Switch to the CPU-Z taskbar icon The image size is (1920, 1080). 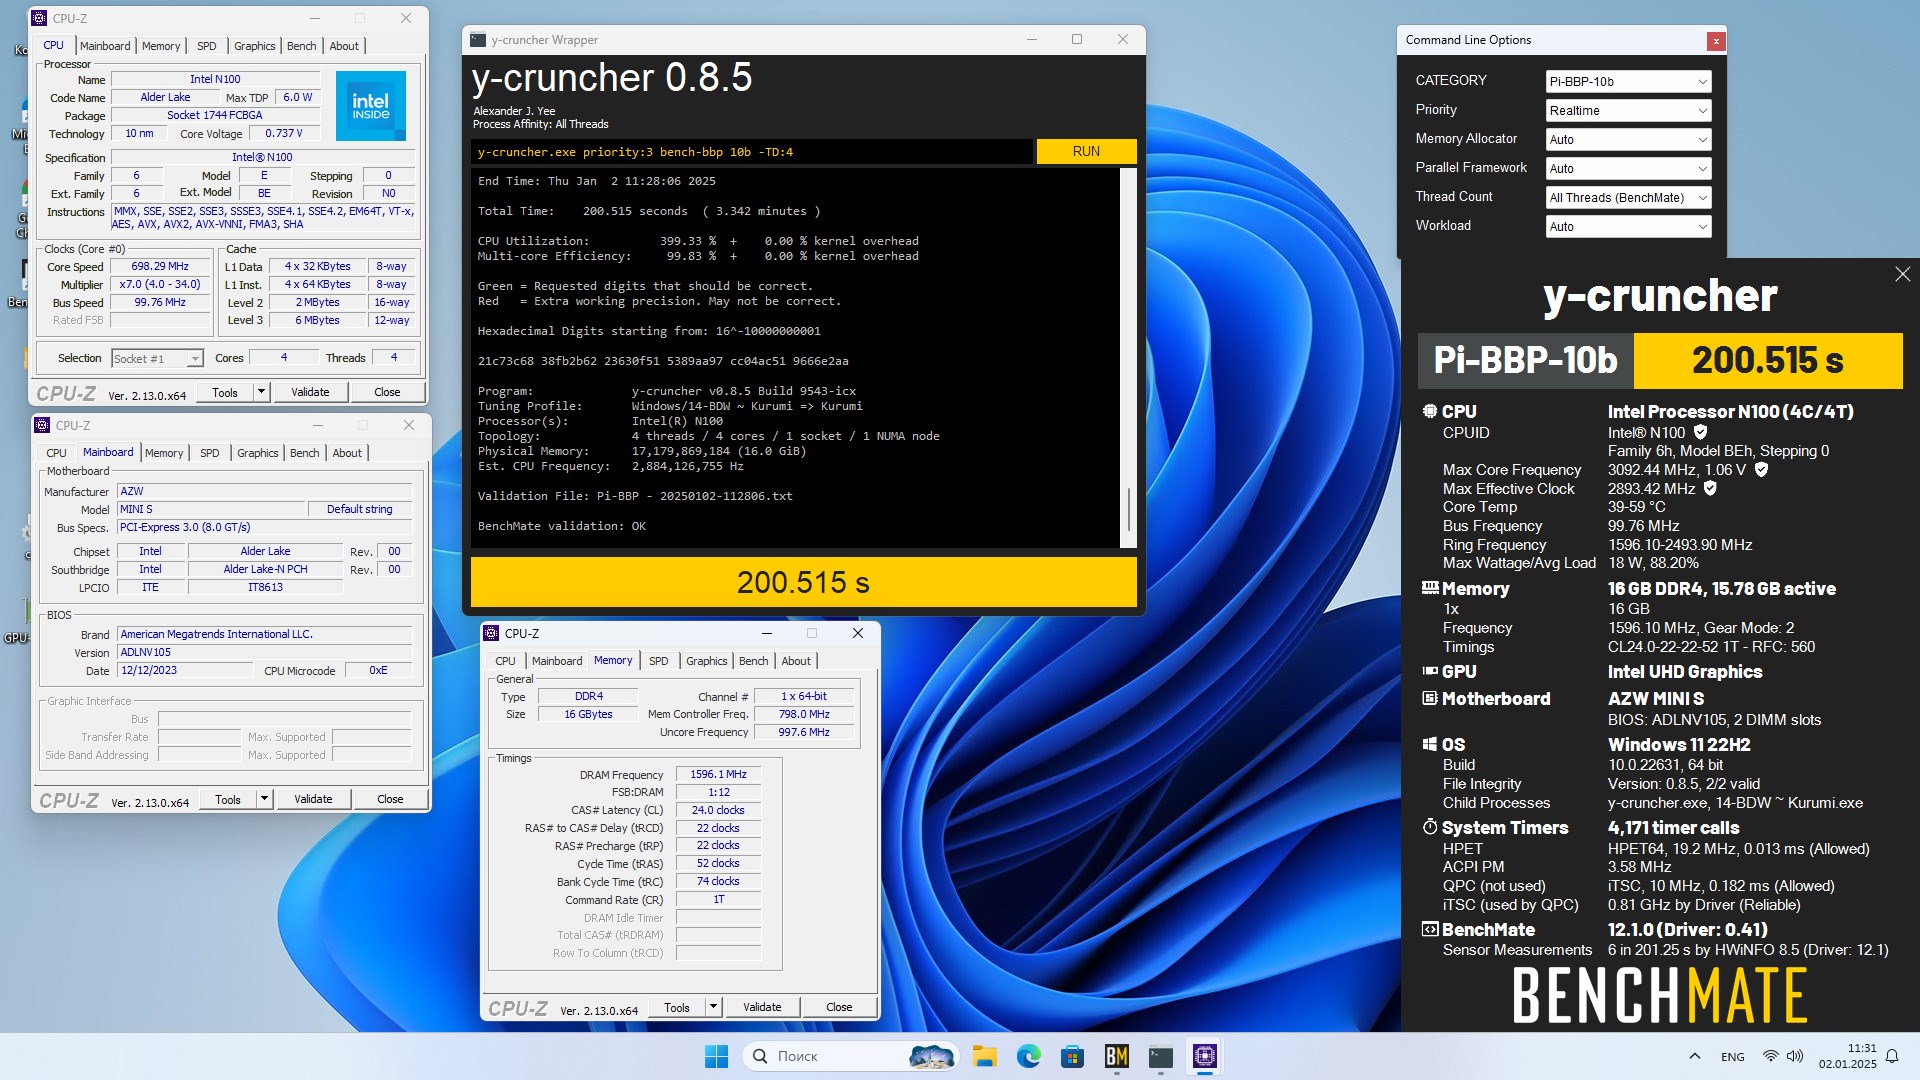tap(1204, 1056)
